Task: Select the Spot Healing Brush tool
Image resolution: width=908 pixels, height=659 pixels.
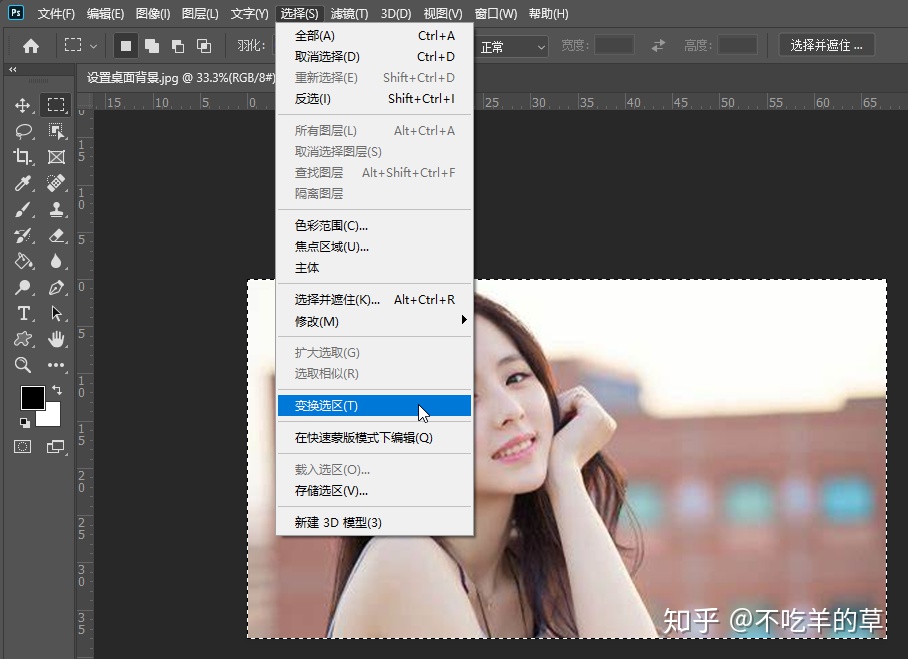Action: [56, 183]
